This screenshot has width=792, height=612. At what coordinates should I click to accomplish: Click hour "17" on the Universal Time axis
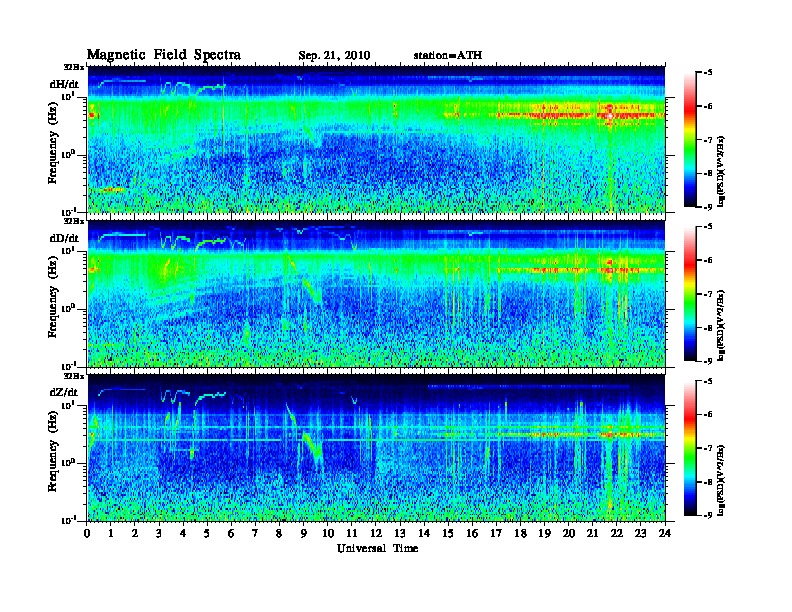point(496,534)
